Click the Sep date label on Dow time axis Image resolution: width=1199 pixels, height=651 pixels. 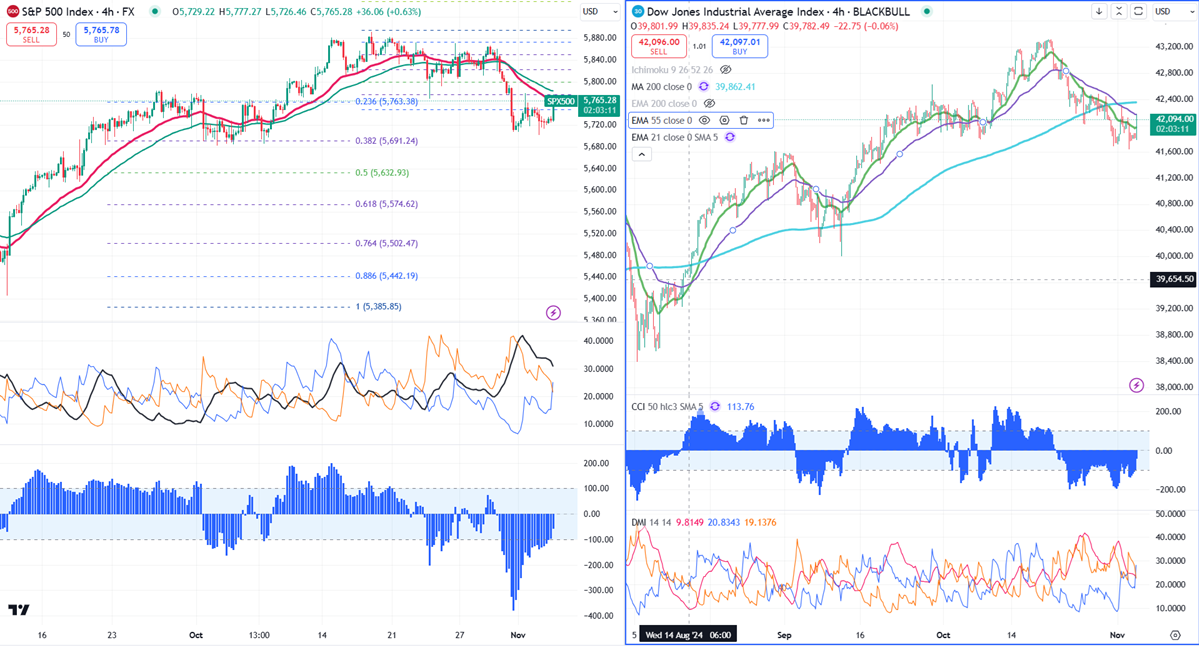click(x=784, y=635)
